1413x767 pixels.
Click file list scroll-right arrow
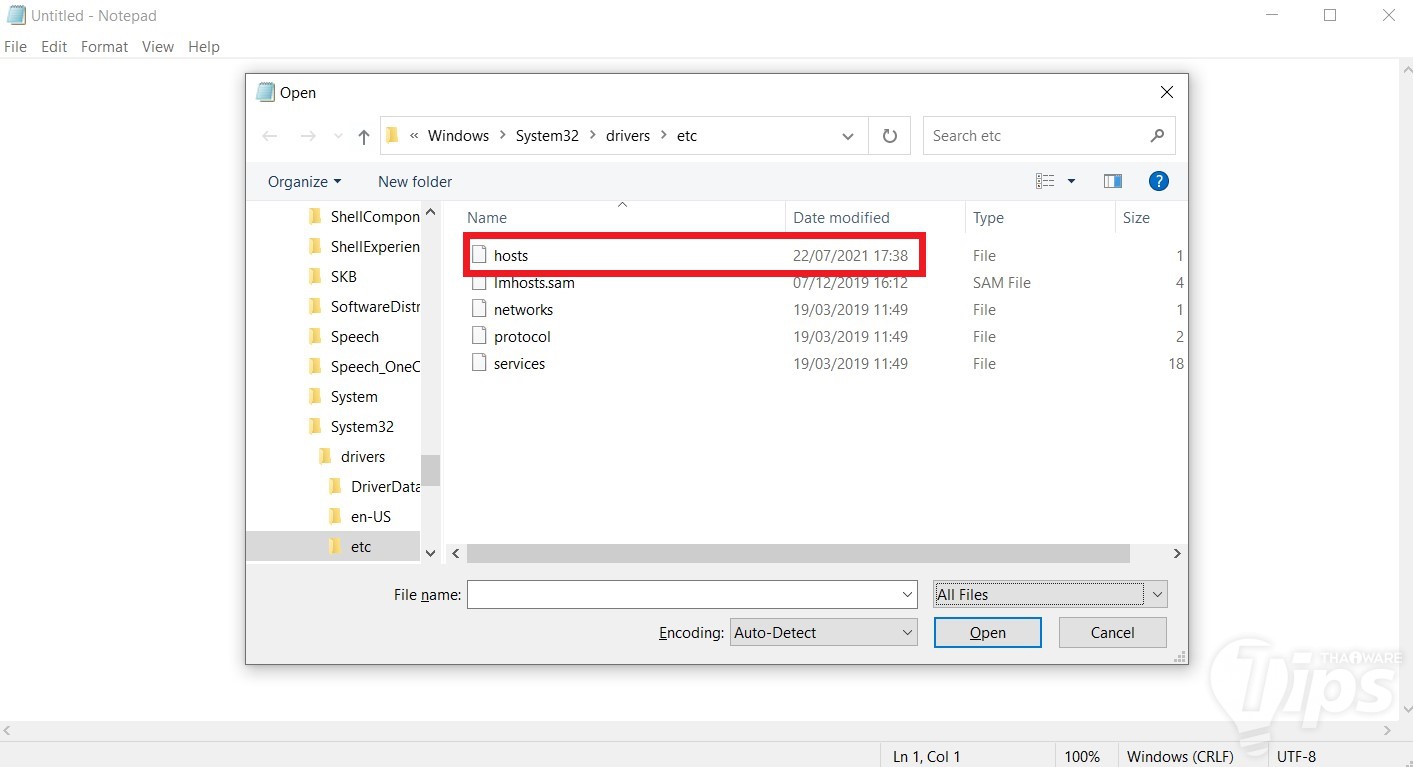[x=1177, y=553]
